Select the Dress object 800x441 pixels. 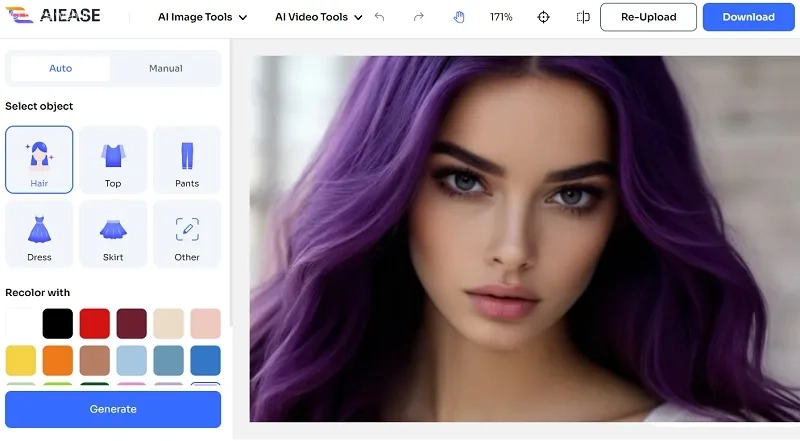(x=39, y=234)
